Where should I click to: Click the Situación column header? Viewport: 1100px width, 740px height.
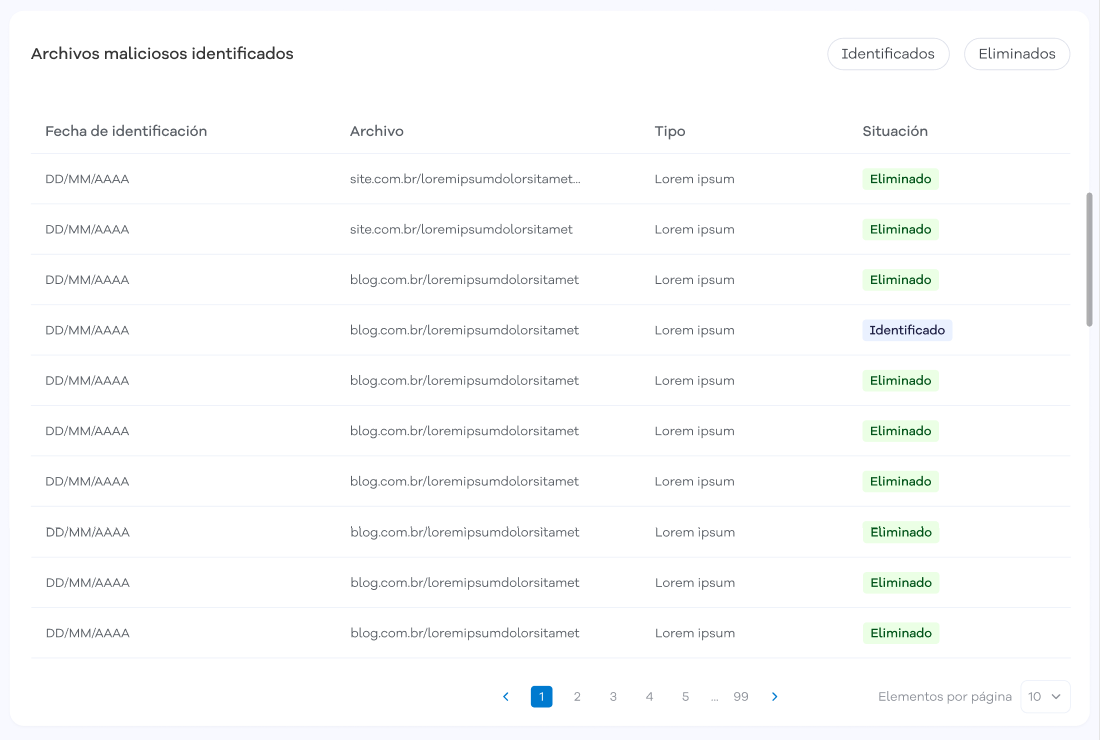895,131
